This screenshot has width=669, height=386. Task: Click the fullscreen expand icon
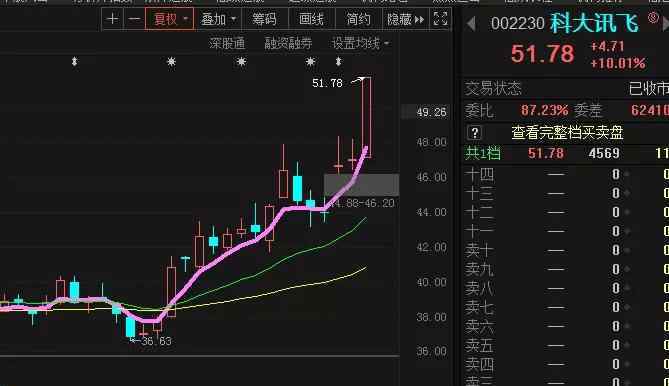(x=440, y=19)
